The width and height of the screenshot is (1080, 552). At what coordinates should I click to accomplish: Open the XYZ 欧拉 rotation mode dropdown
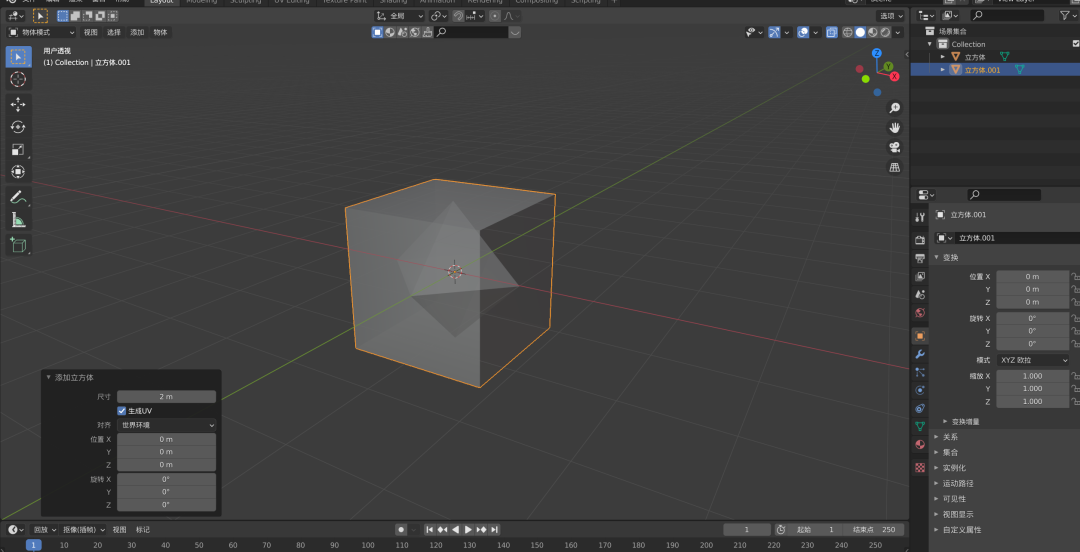pyautogui.click(x=1032, y=360)
